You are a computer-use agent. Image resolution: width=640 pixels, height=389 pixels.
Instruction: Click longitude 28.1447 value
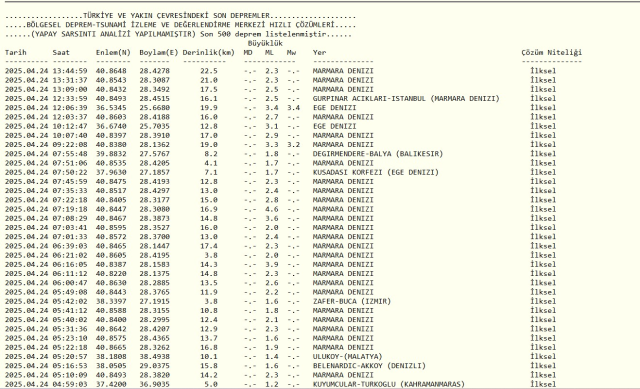(x=154, y=246)
